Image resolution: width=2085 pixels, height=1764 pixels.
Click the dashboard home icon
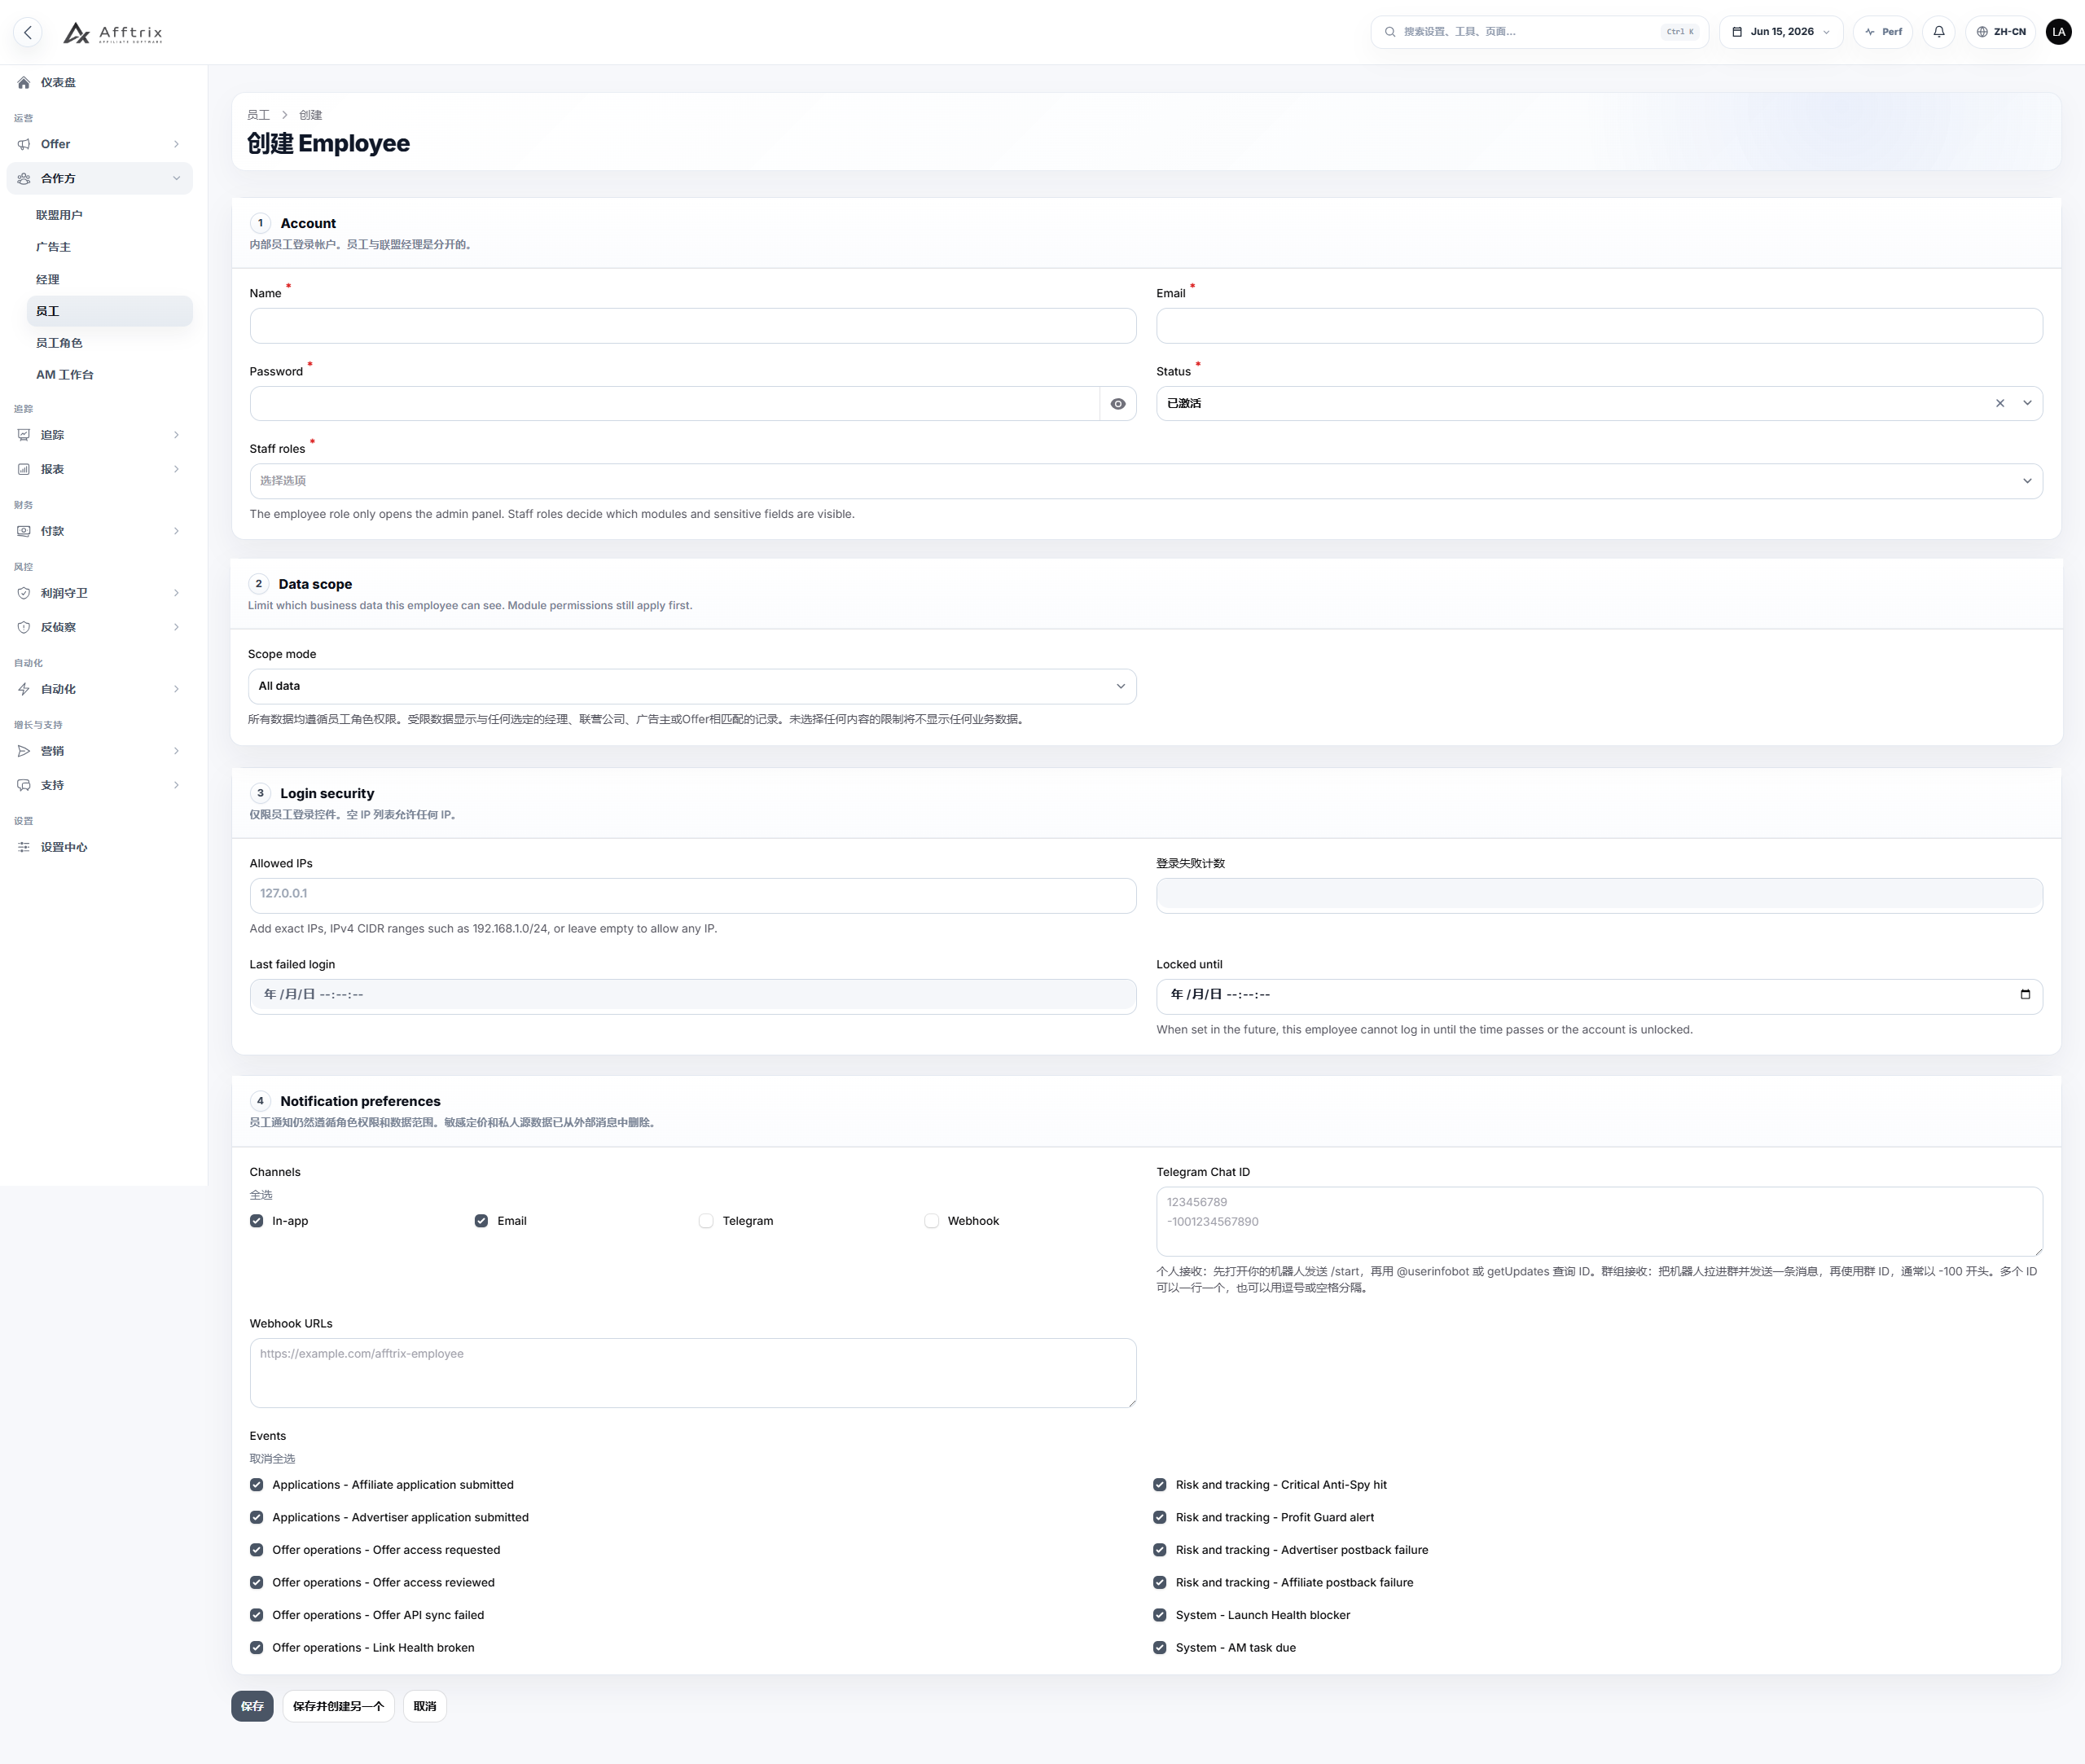(24, 83)
